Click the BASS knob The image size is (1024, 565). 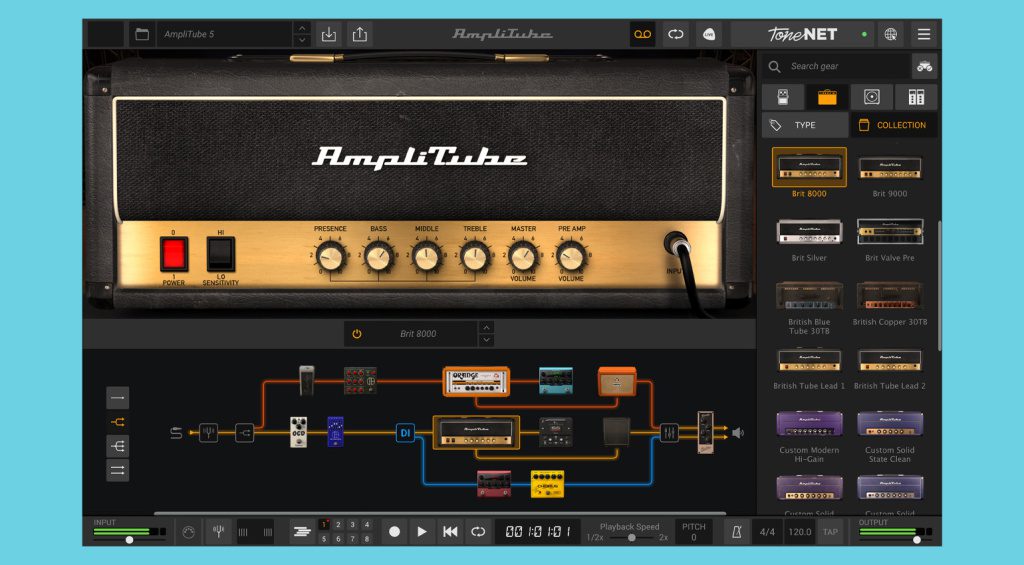tap(379, 257)
